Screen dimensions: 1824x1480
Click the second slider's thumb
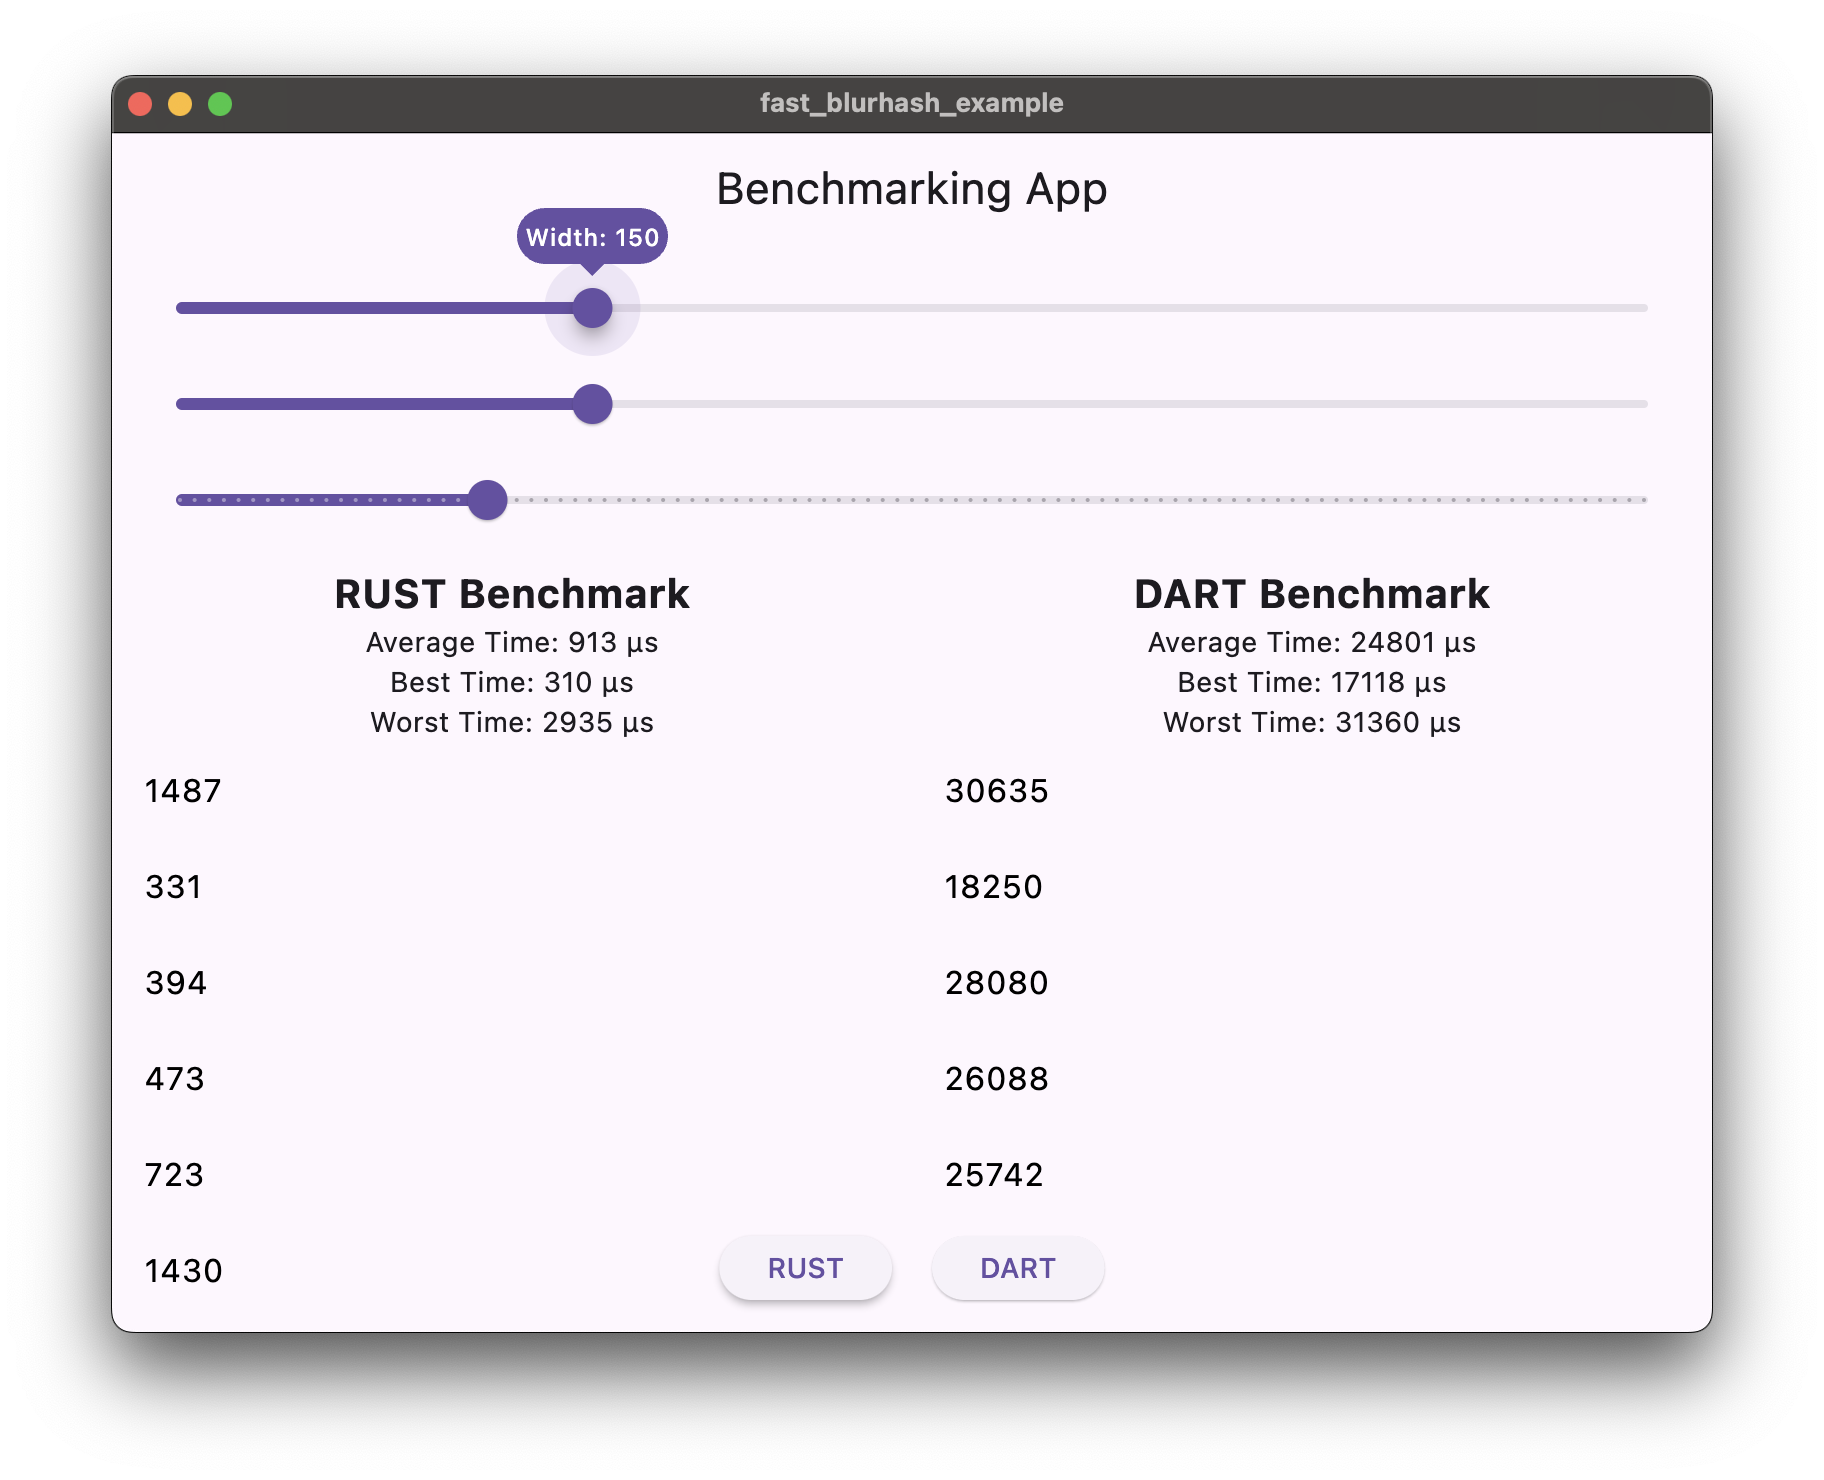tap(592, 404)
